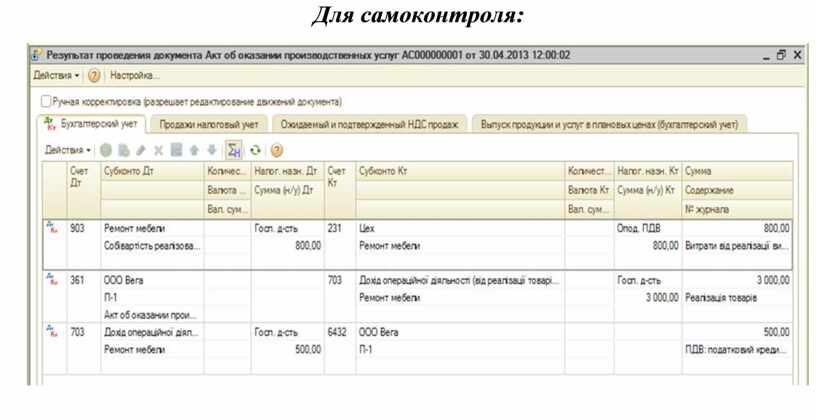Click the Настройка... button
The height and width of the screenshot is (420, 816).
pos(135,76)
